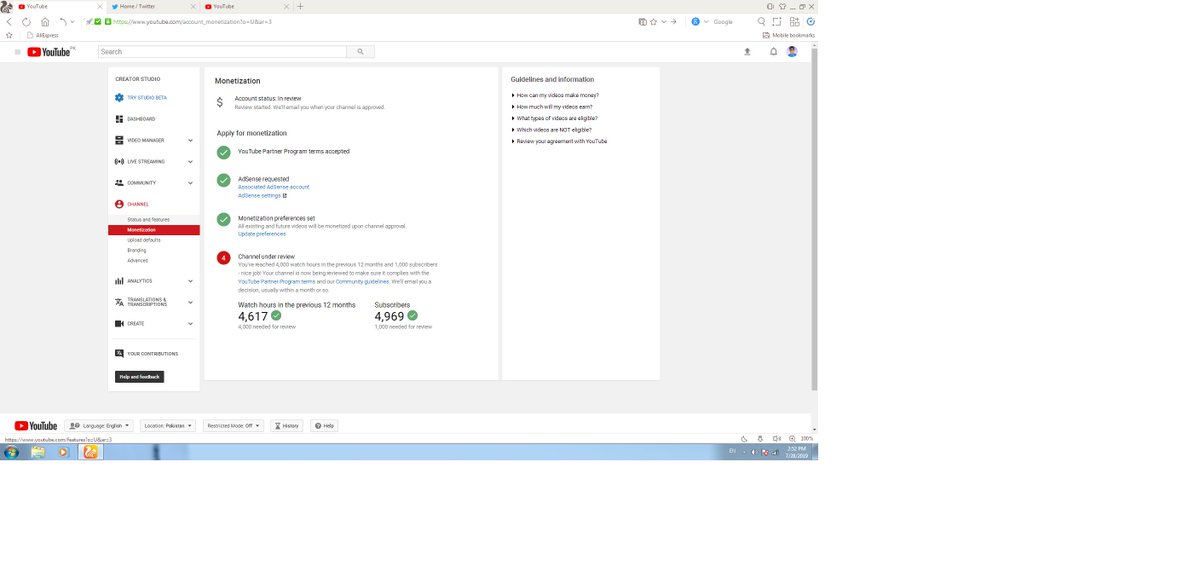Expand 'Review your agreement with YouTube'
The height and width of the screenshot is (566, 1200).
559,141
